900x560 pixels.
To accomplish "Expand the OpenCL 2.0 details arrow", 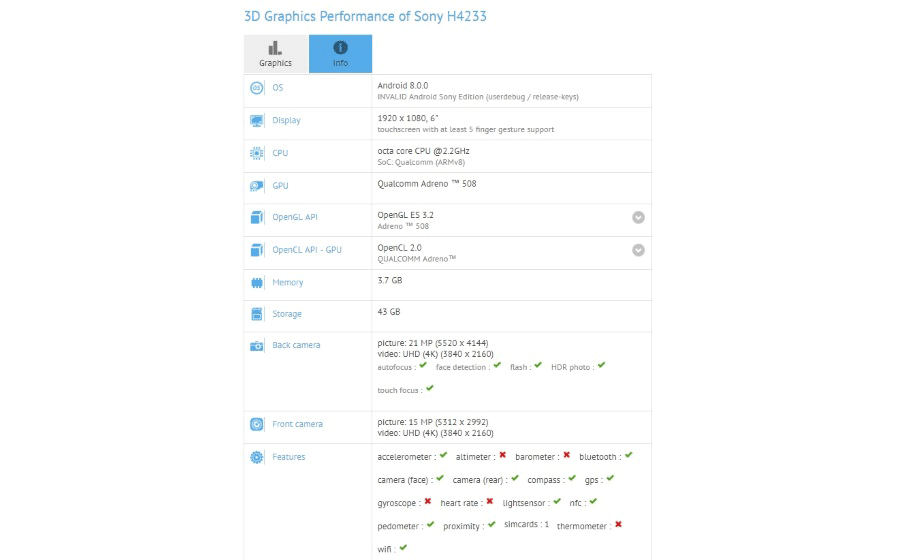I will pos(638,250).
